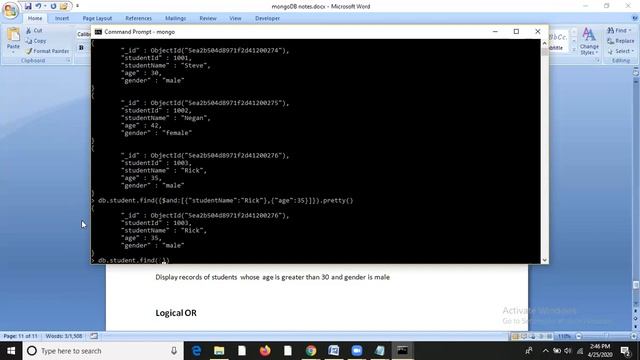
Task: Open the notification center icon
Action: click(x=625, y=351)
